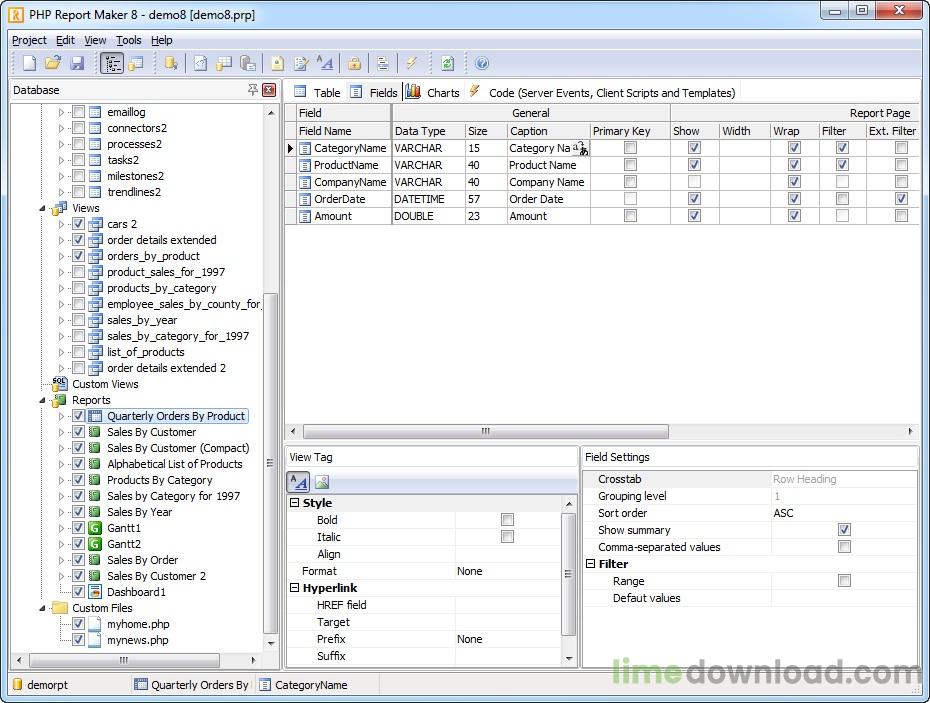Open the Tools menu
The image size is (930, 703).
(128, 40)
